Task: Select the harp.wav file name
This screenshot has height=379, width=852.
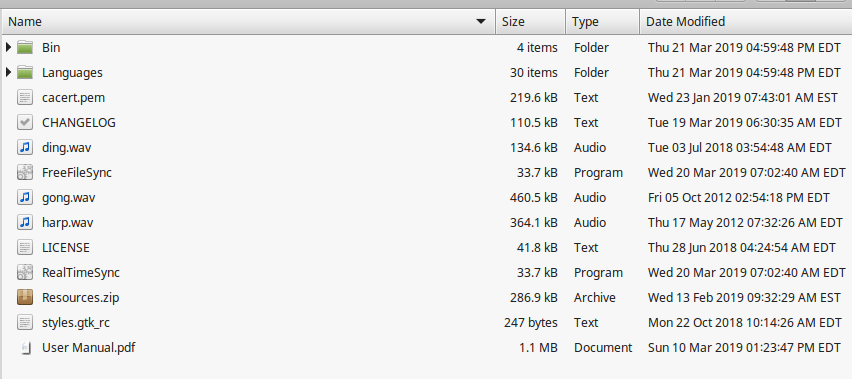Action: pos(69,223)
